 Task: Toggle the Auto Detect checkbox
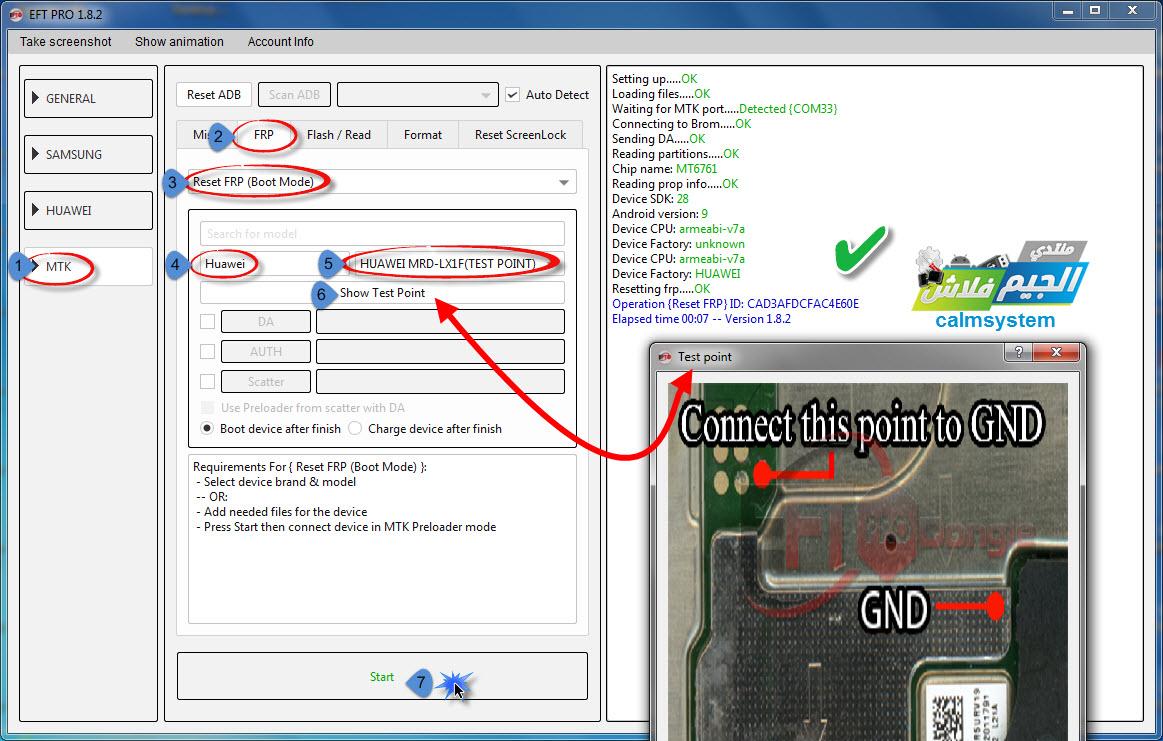[513, 95]
